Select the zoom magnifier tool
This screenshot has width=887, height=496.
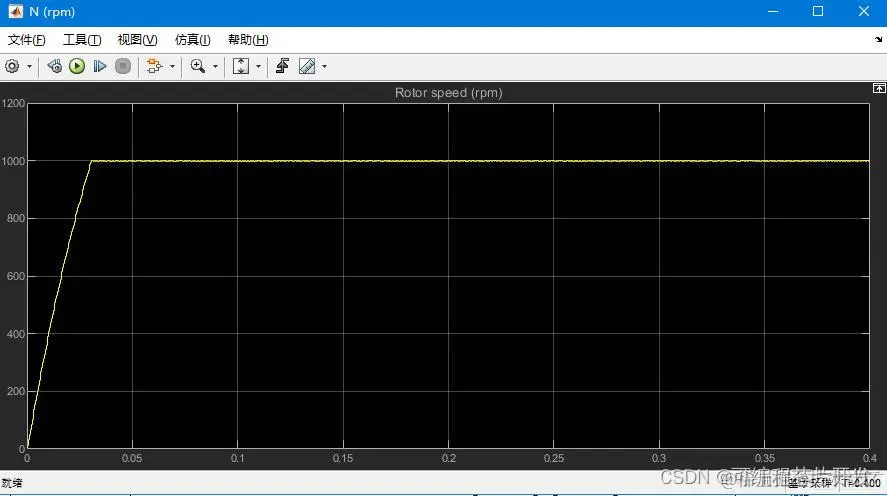[197, 66]
